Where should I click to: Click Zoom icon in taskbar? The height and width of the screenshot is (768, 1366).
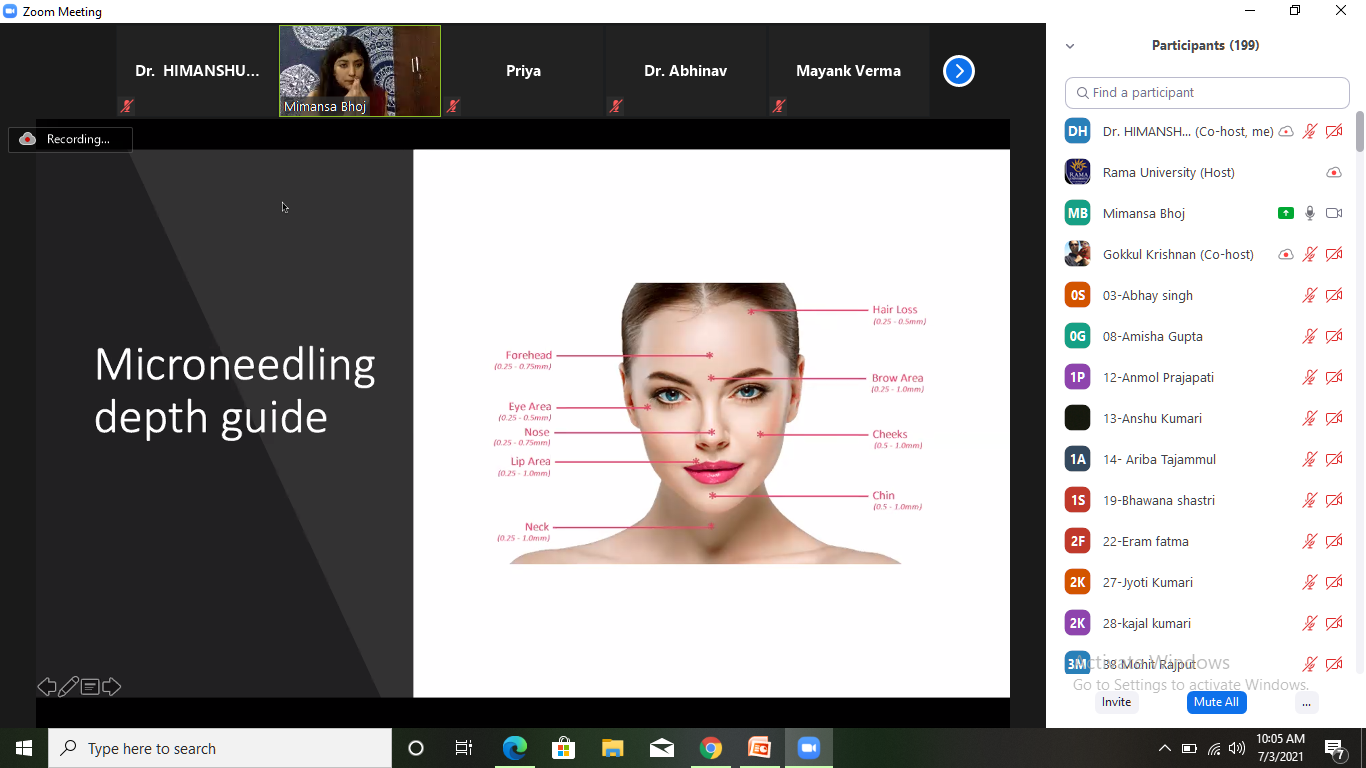pos(808,748)
